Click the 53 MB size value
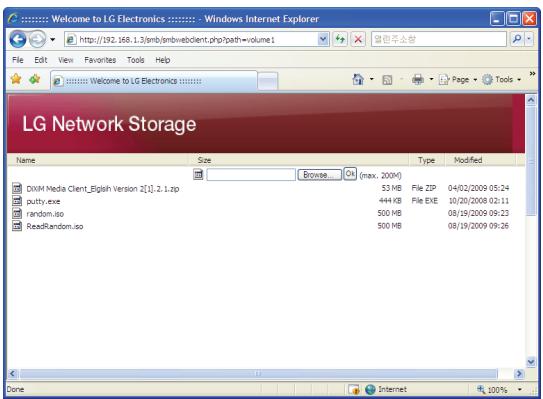 tap(391, 188)
